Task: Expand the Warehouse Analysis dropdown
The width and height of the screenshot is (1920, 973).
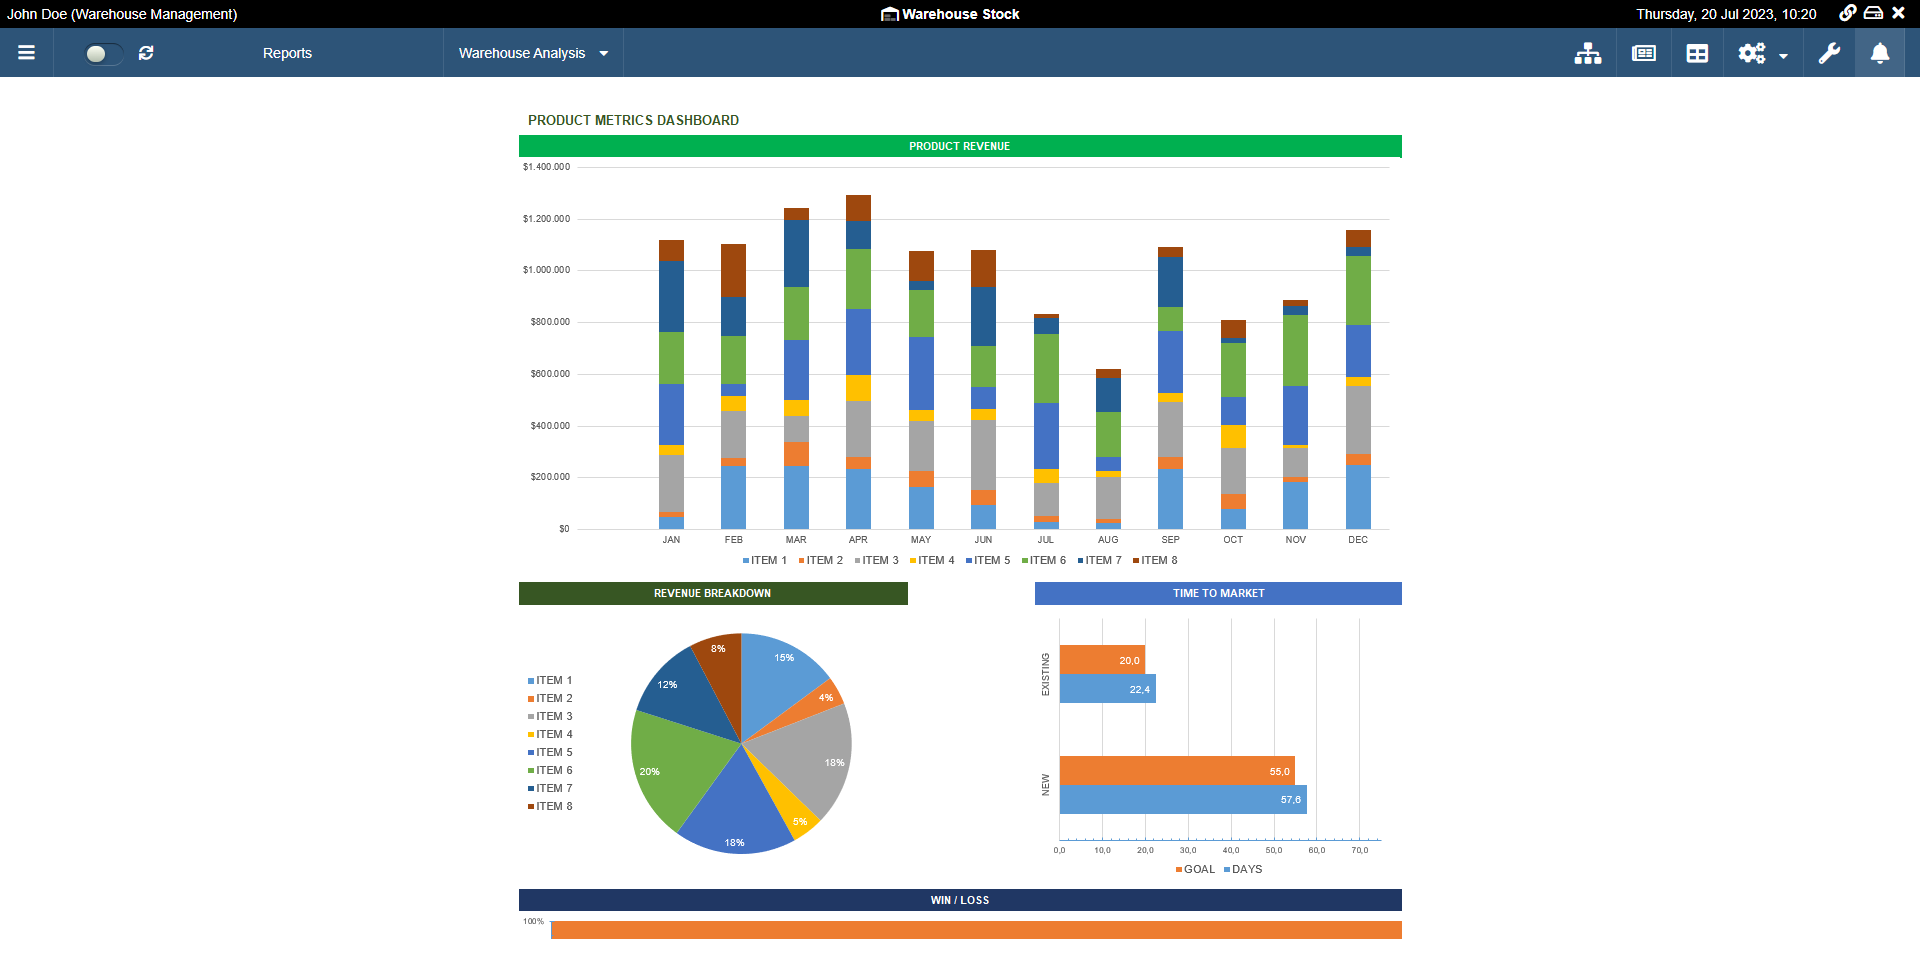Action: [533, 53]
